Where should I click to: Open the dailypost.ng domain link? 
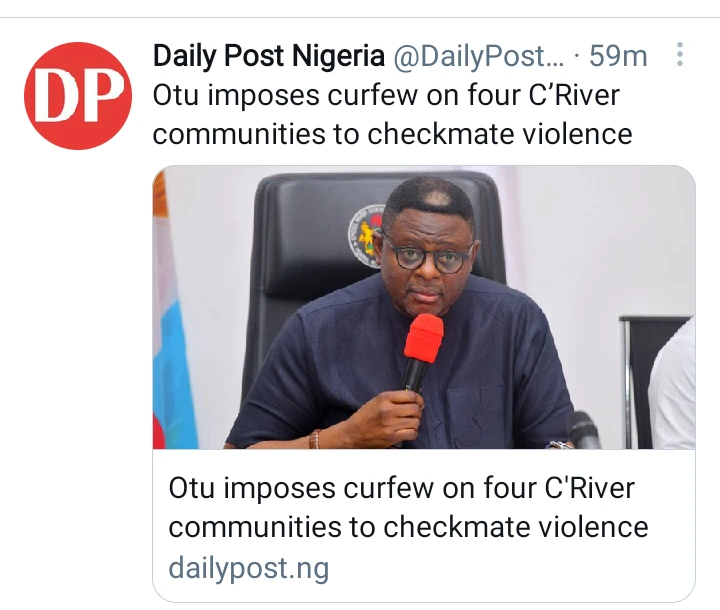[x=248, y=568]
